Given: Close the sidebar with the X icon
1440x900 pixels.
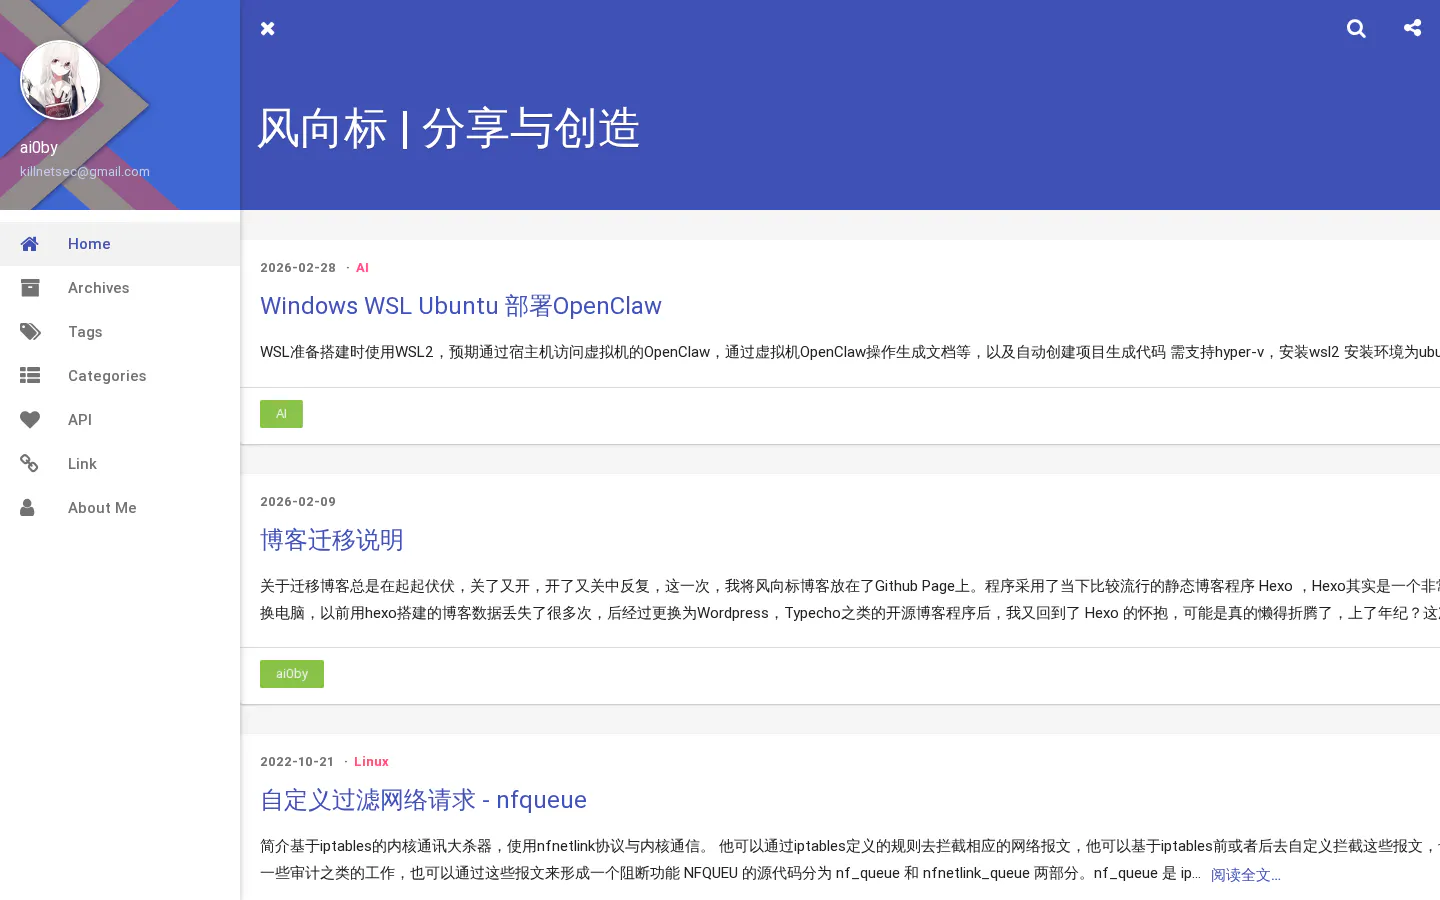Looking at the screenshot, I should coord(267,29).
